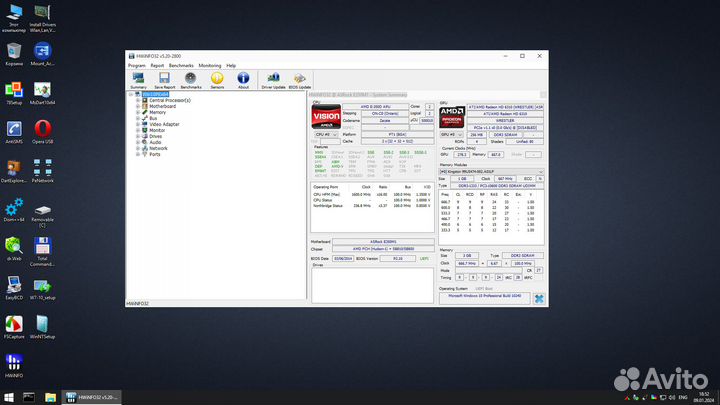Show the About toolbar icon

[243, 80]
